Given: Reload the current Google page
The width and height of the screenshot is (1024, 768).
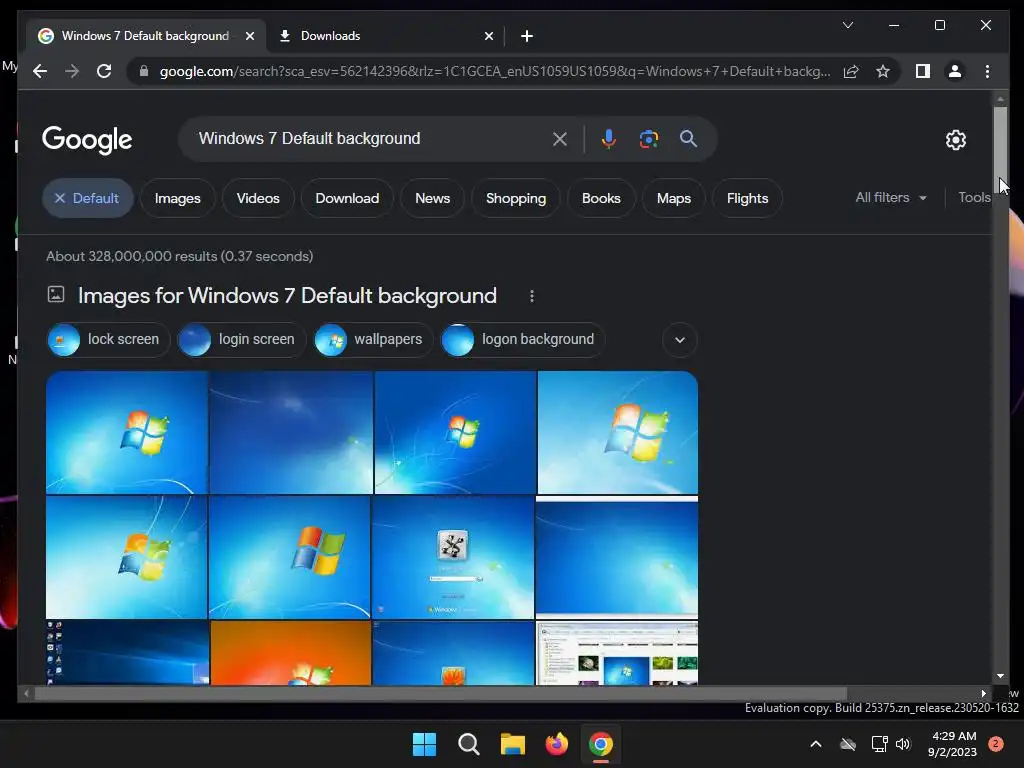Looking at the screenshot, I should 104,71.
